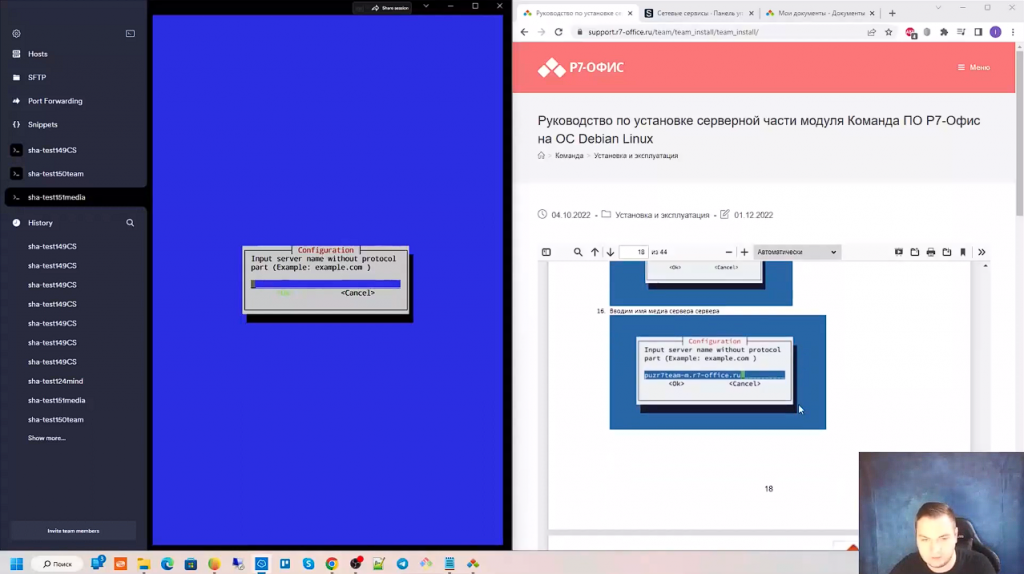Image resolution: width=1024 pixels, height=574 pixels.
Task: Go back in the browser
Action: tap(524, 32)
